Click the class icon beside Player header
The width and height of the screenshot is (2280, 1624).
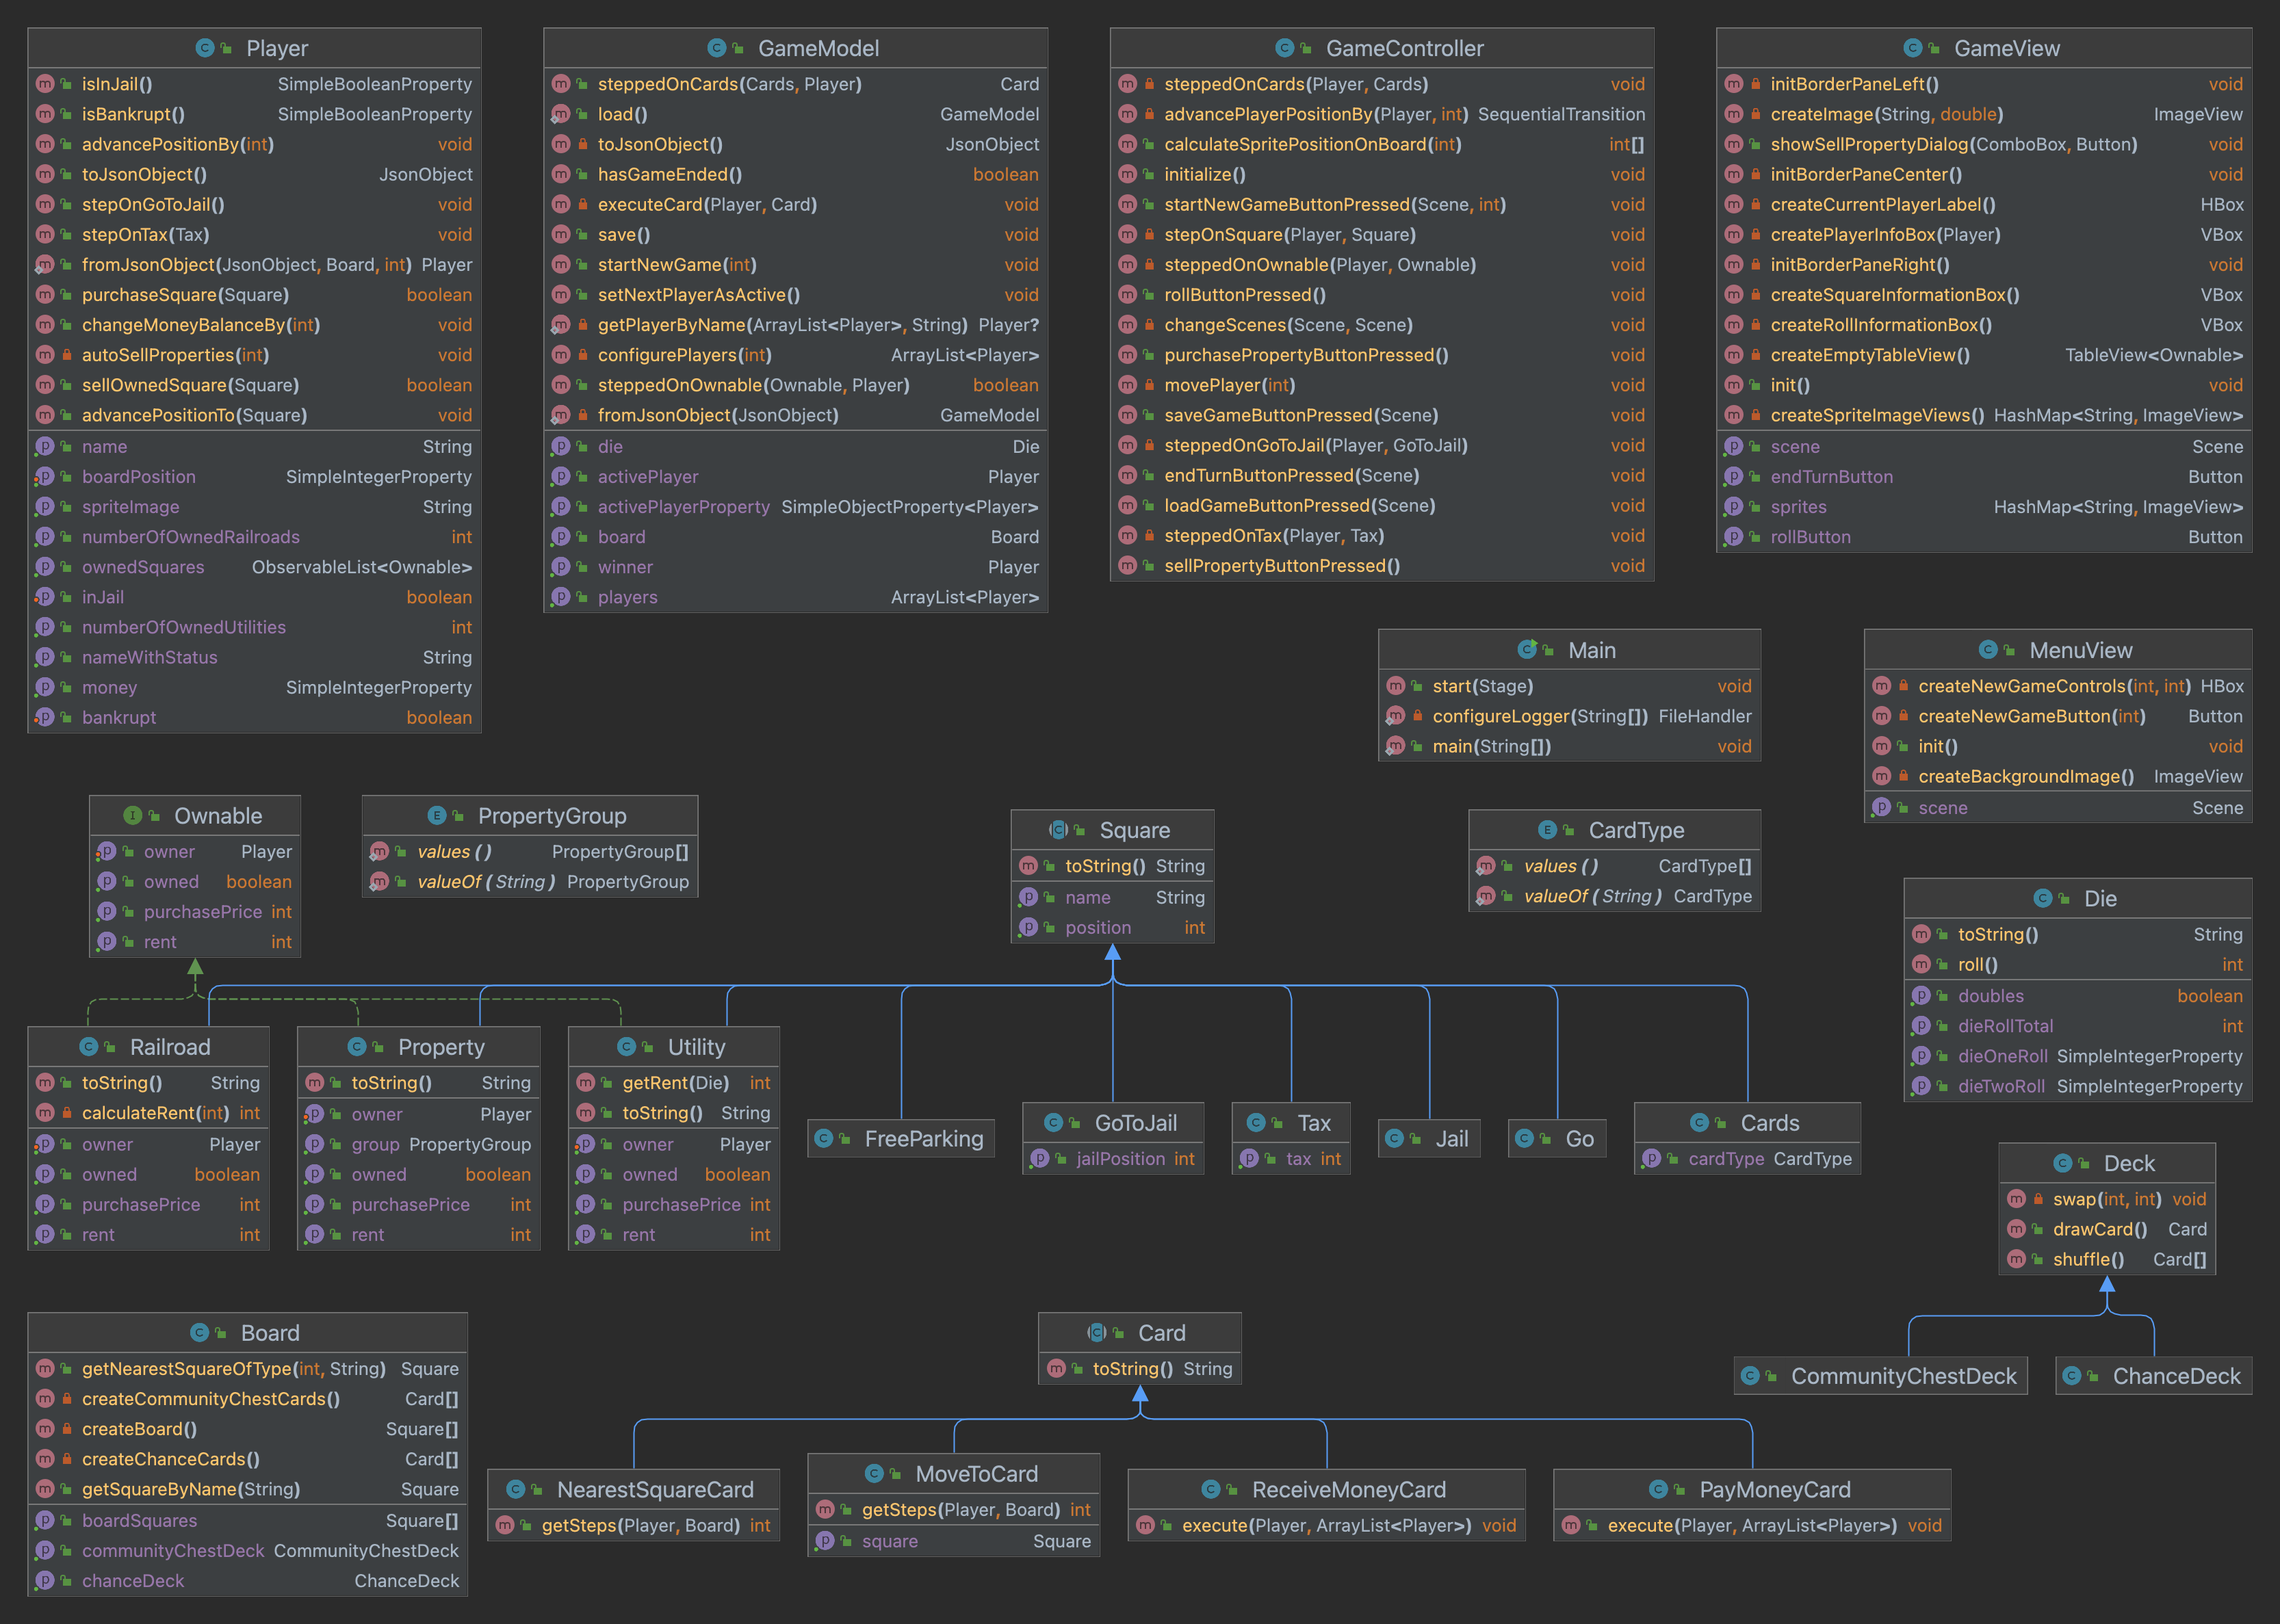[205, 48]
